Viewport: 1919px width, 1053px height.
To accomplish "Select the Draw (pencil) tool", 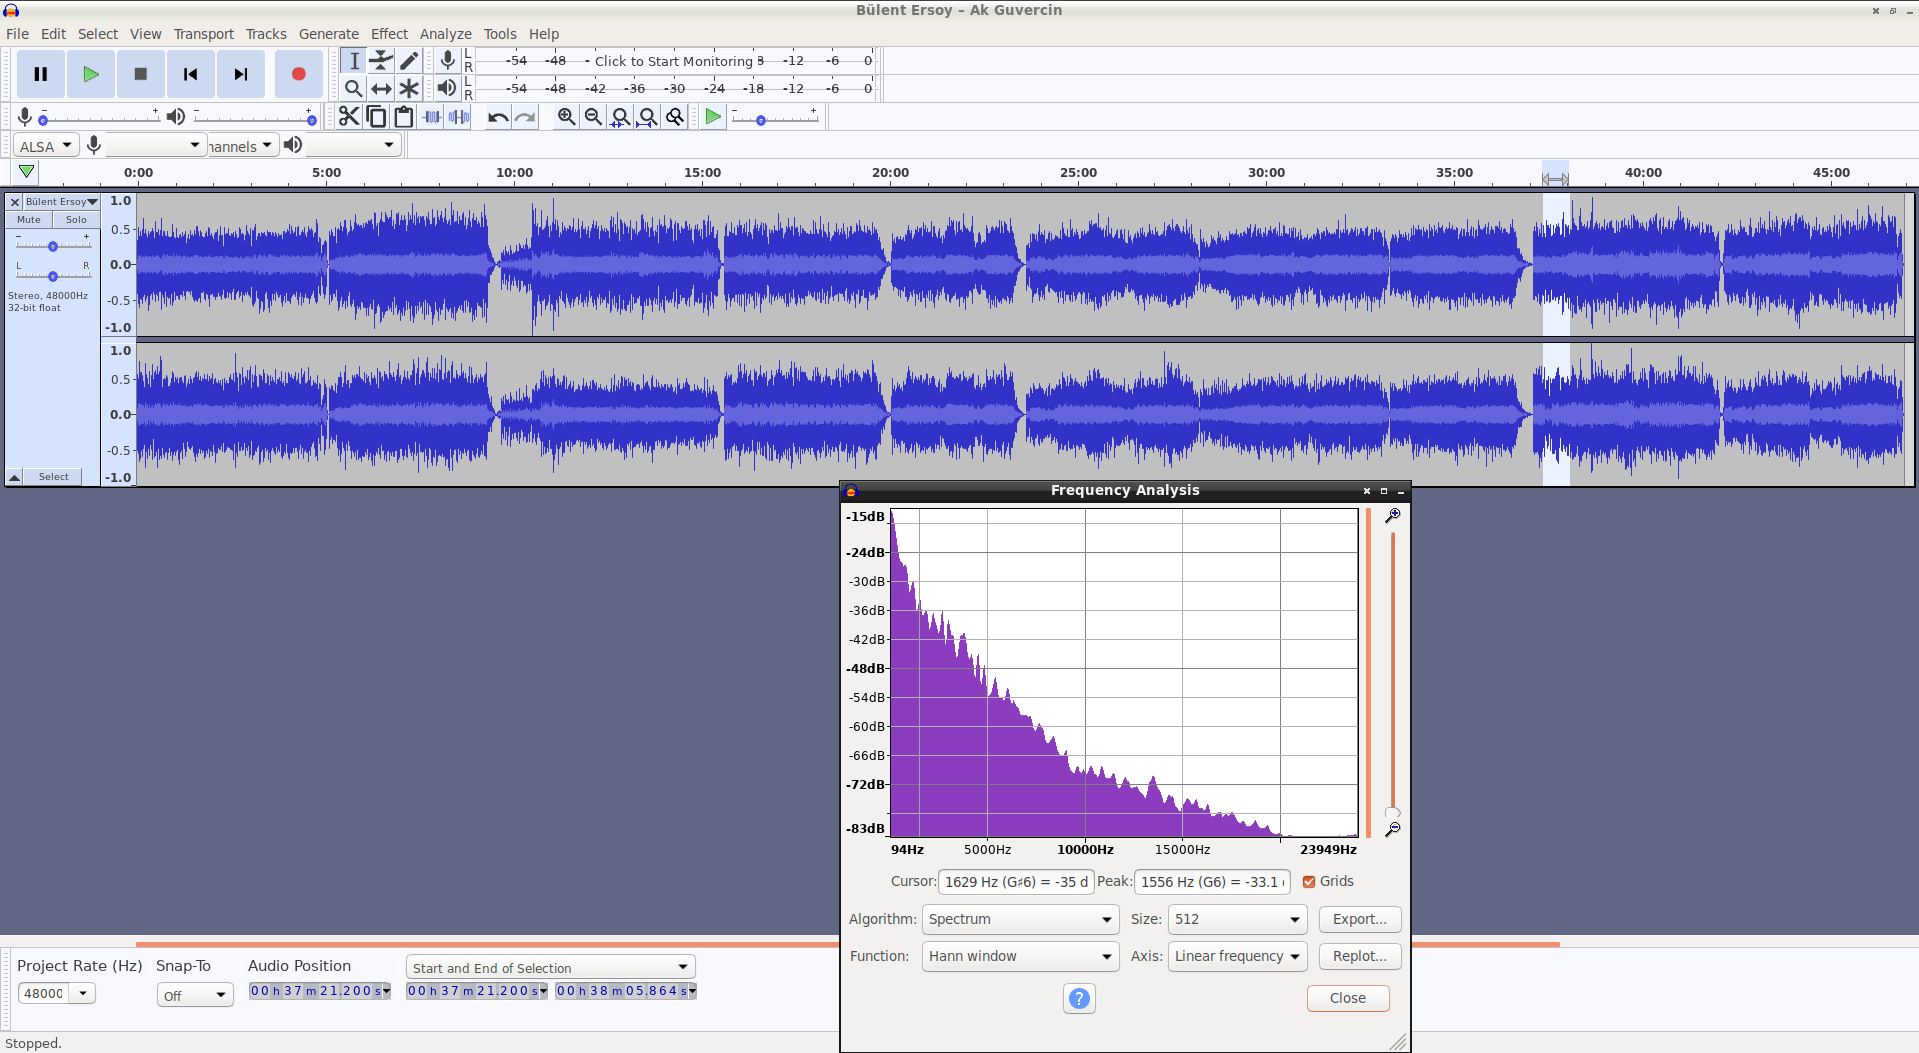I will tap(409, 61).
